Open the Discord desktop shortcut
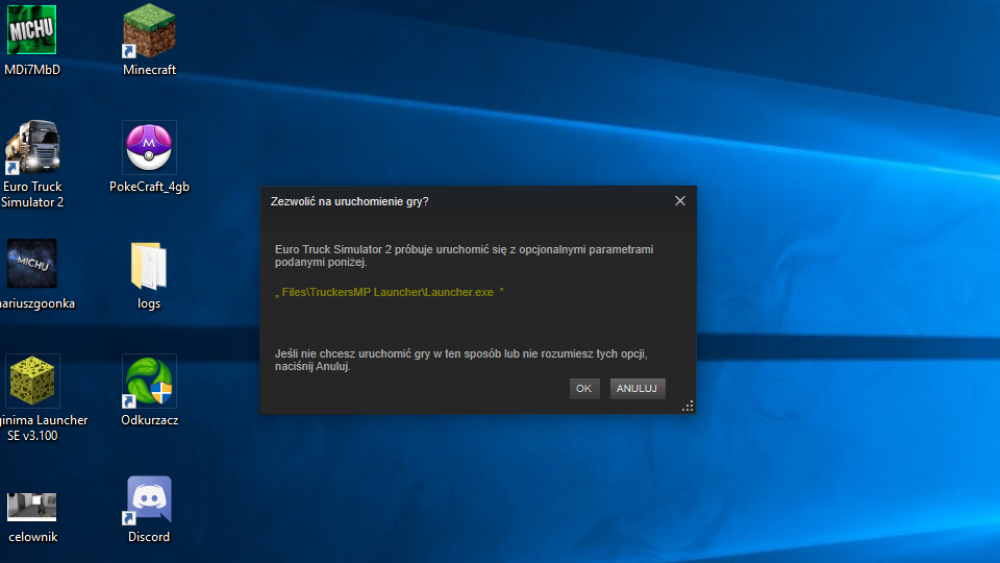The image size is (1000, 563). [x=149, y=499]
